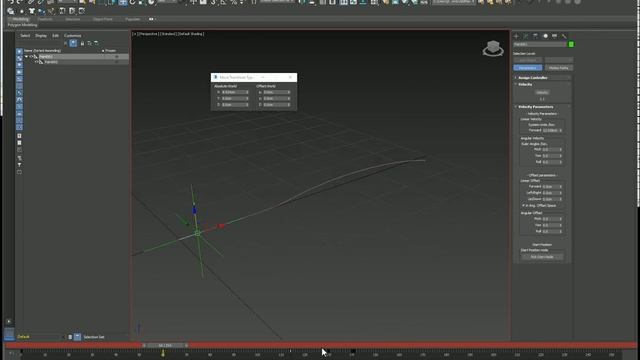640x360 pixels.
Task: Open the Customize menu in Scene Explorer
Action: (73, 36)
